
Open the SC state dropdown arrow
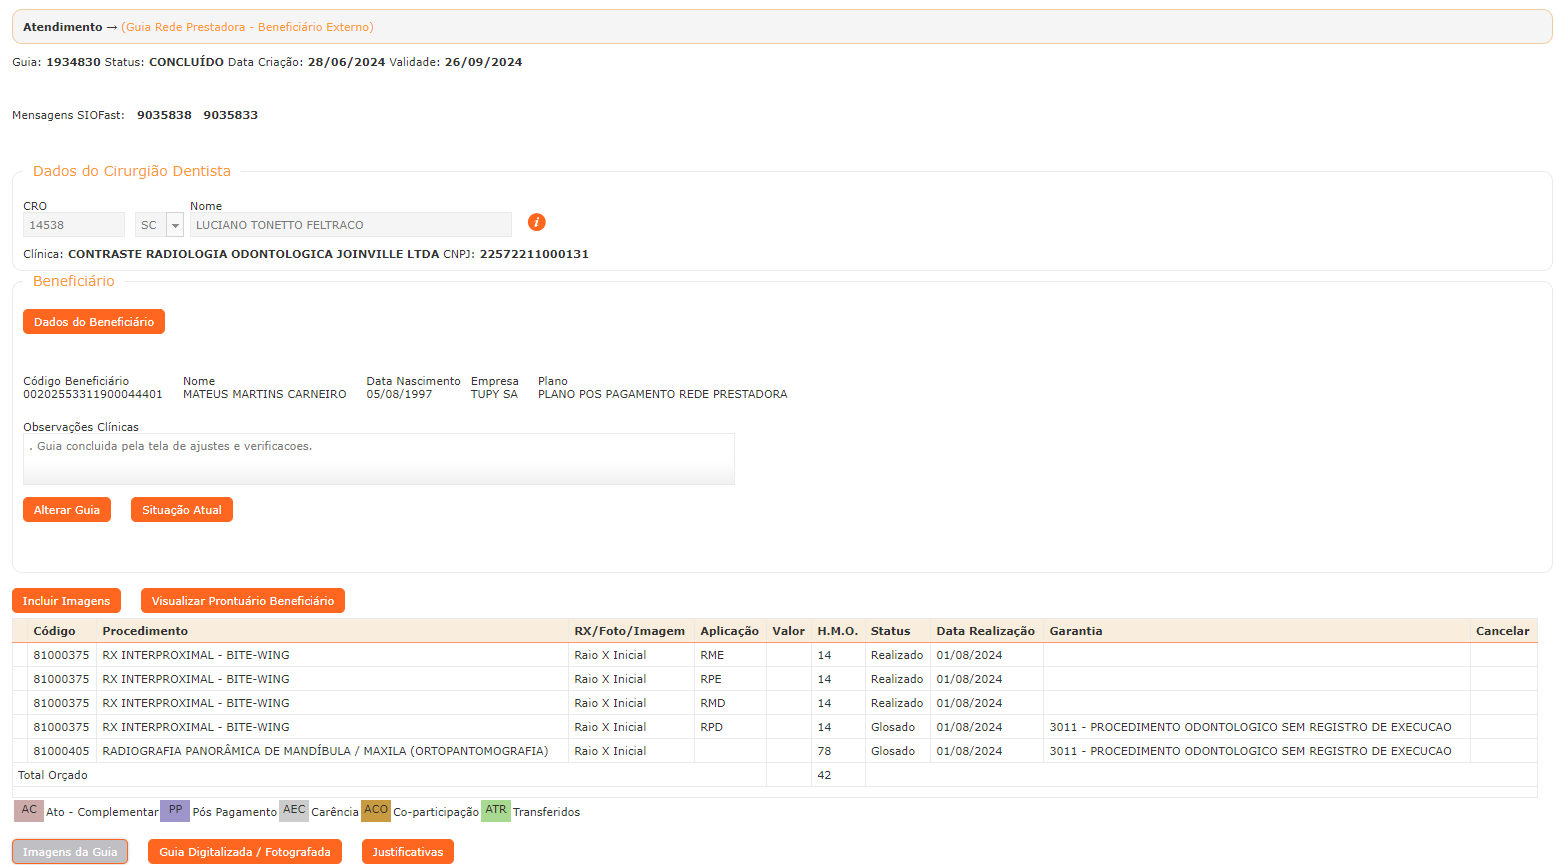coord(175,225)
